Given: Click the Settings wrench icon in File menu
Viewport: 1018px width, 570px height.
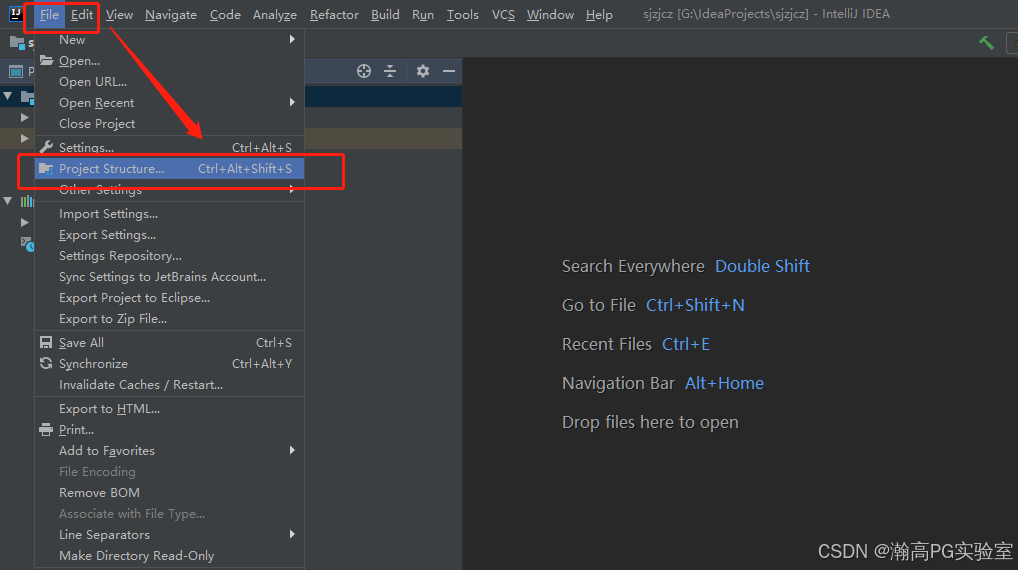Looking at the screenshot, I should 46,147.
